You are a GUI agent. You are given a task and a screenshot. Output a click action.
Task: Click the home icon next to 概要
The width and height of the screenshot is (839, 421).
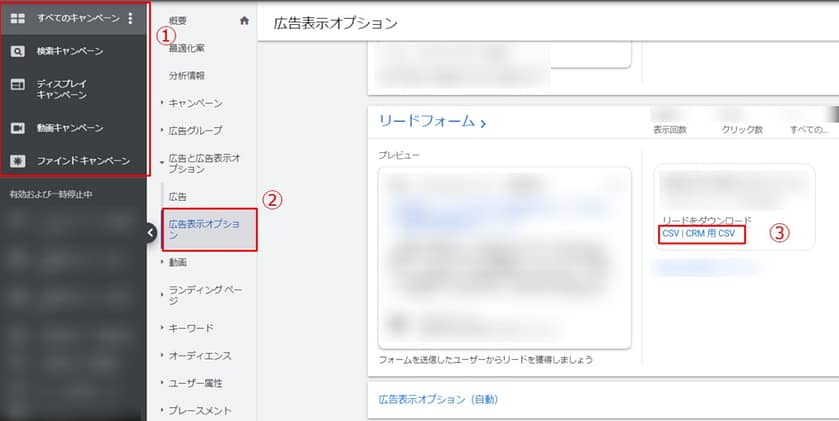point(244,20)
